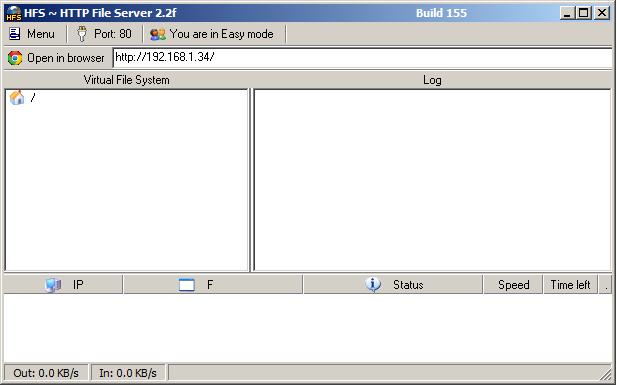Minimize the HFS window
Viewport: 617px width, 386px height.
click(x=567, y=13)
